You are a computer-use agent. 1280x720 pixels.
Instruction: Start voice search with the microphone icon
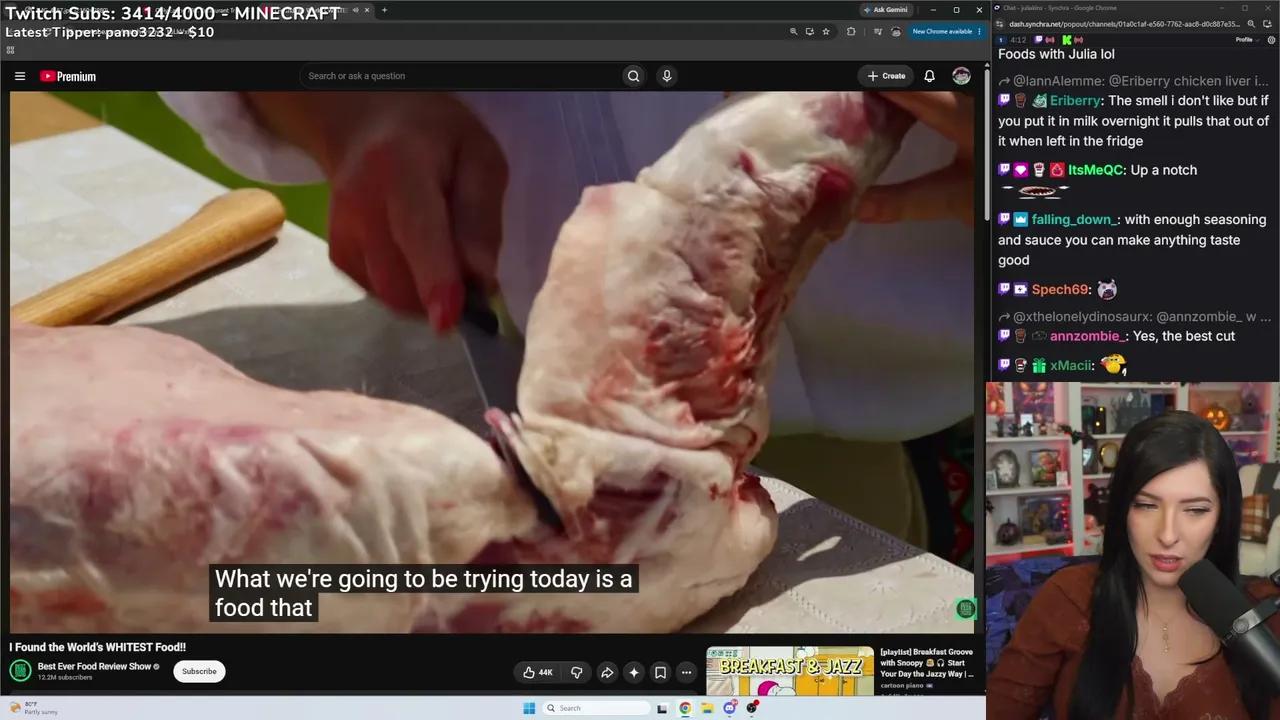[667, 76]
